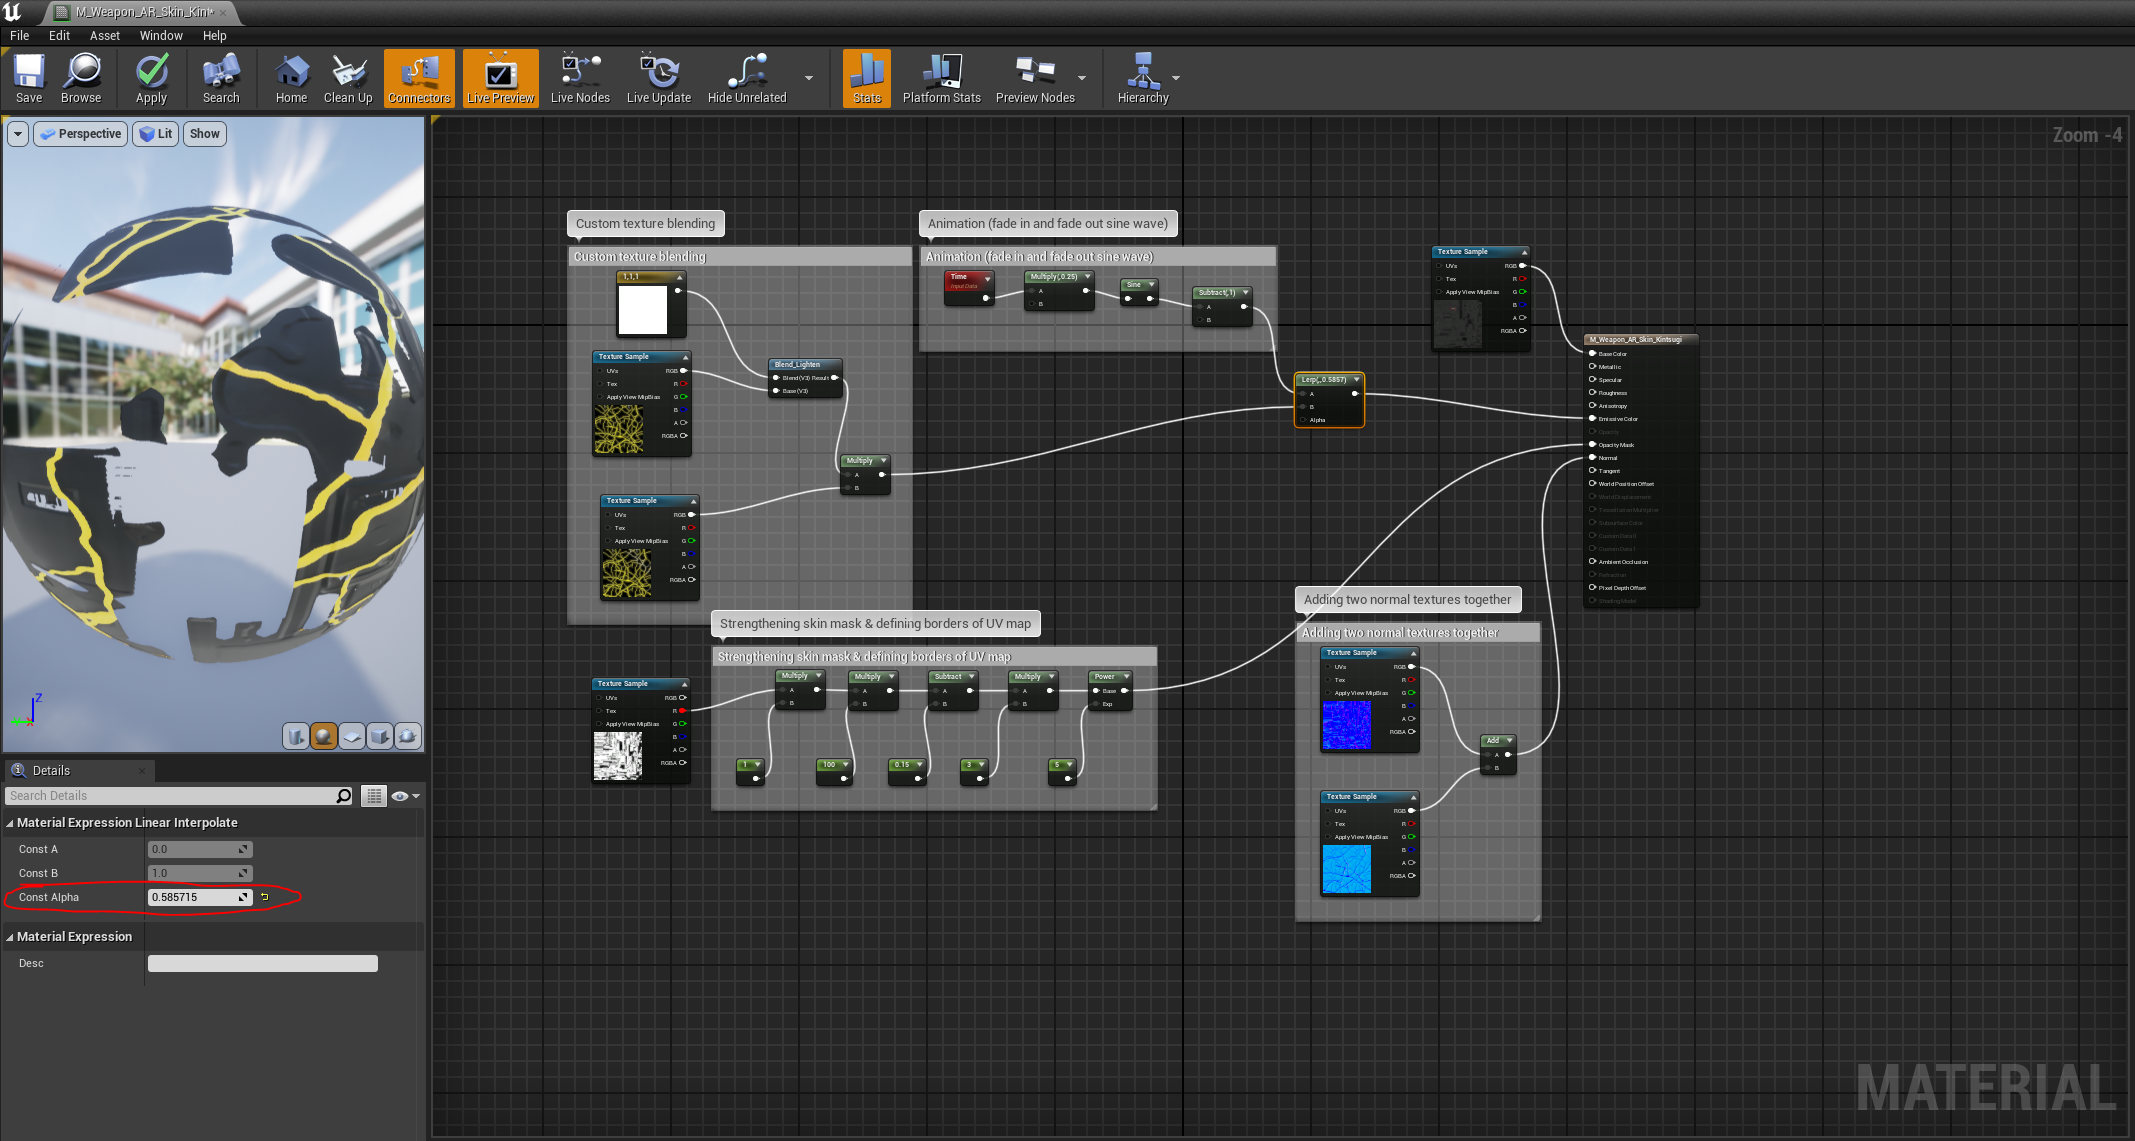Image resolution: width=2135 pixels, height=1141 pixels.
Task: Toggle the Live Preview button
Action: tap(500, 78)
